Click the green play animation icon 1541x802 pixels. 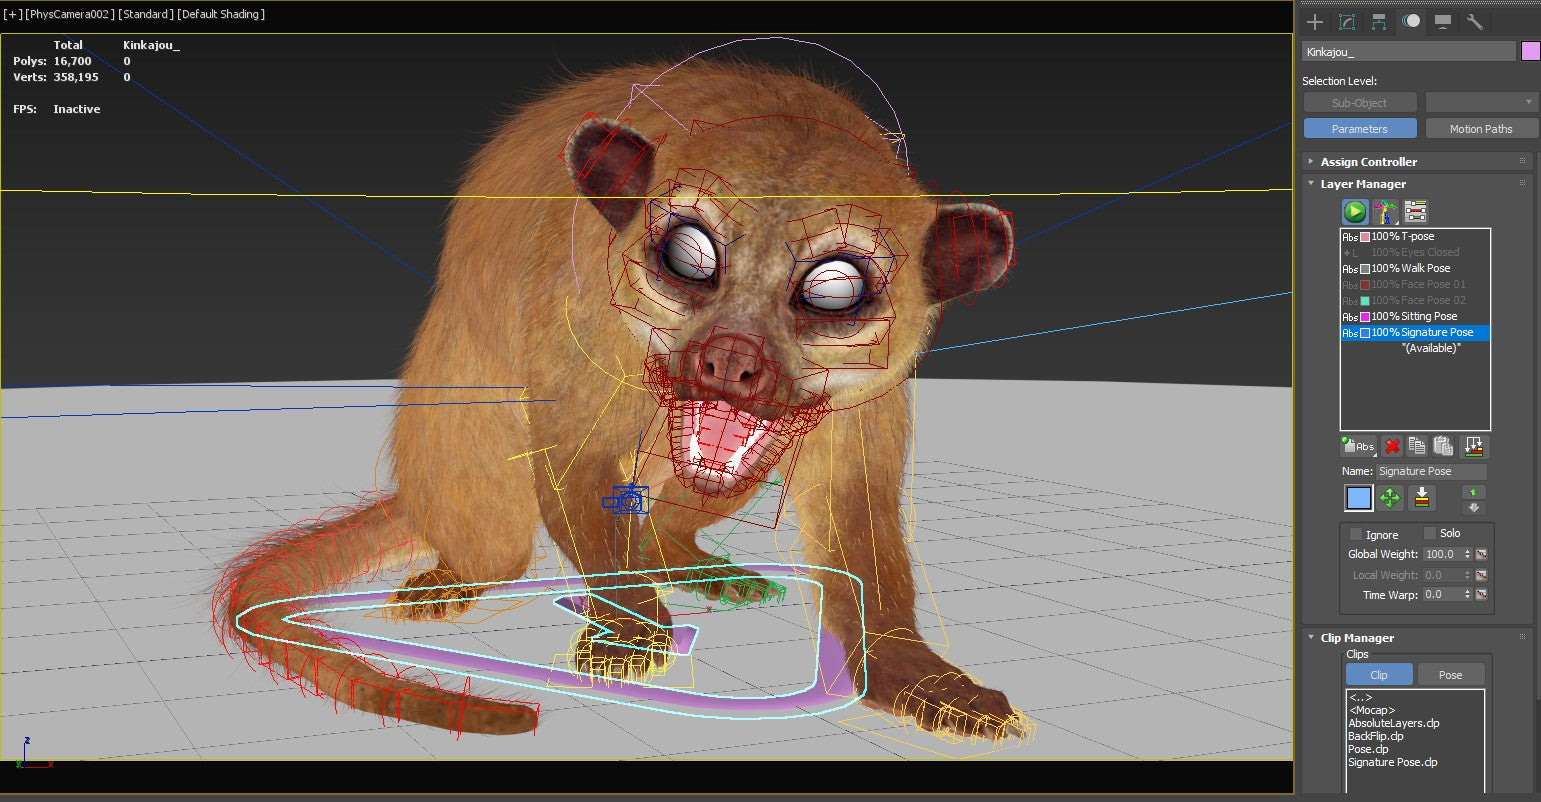click(x=1354, y=211)
